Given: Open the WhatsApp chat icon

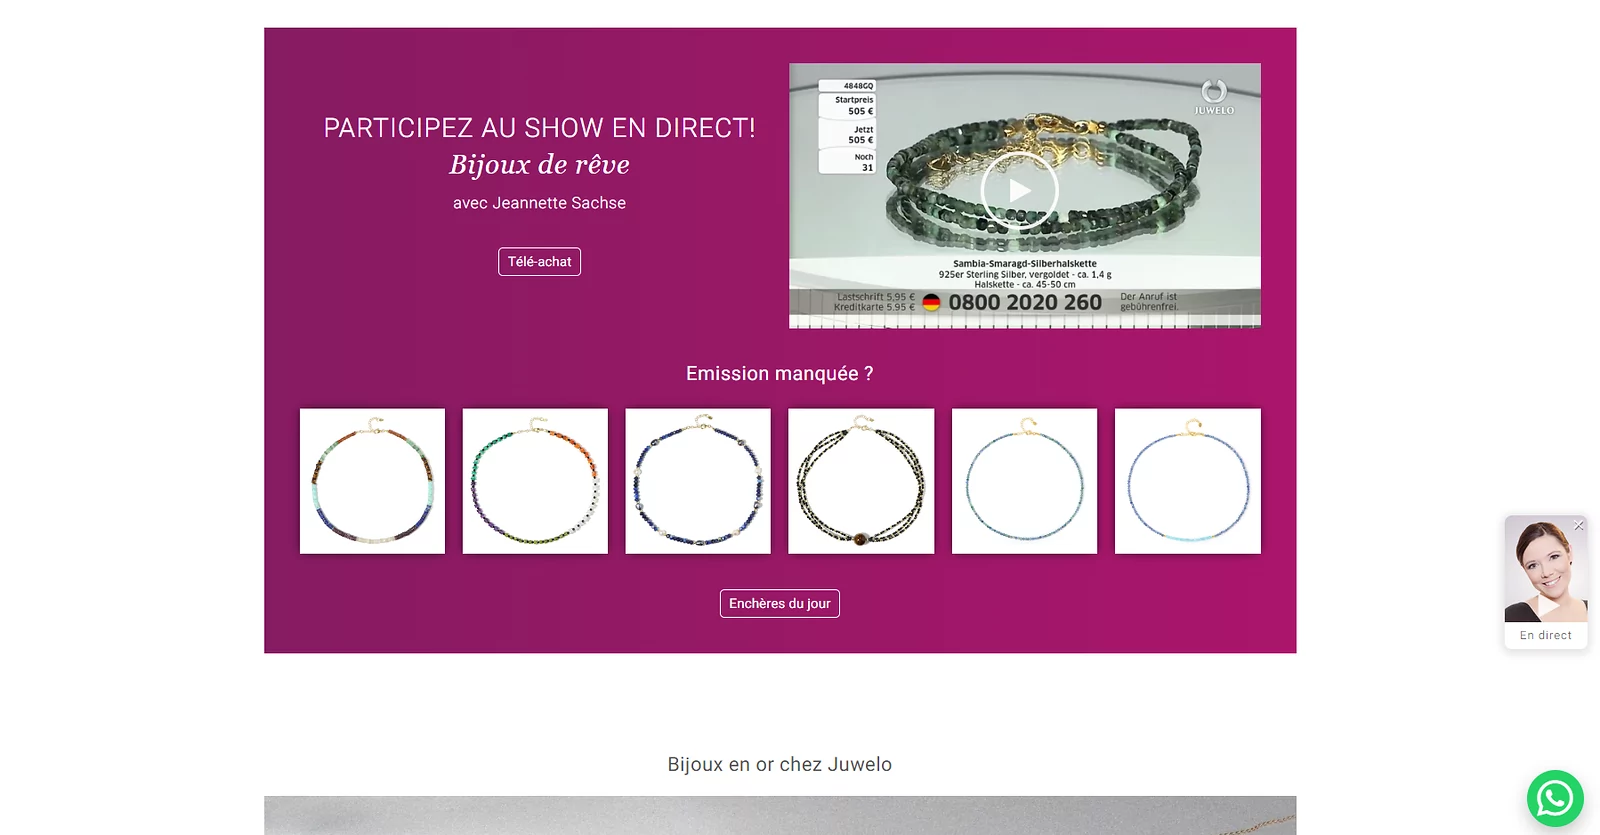Looking at the screenshot, I should [x=1555, y=798].
